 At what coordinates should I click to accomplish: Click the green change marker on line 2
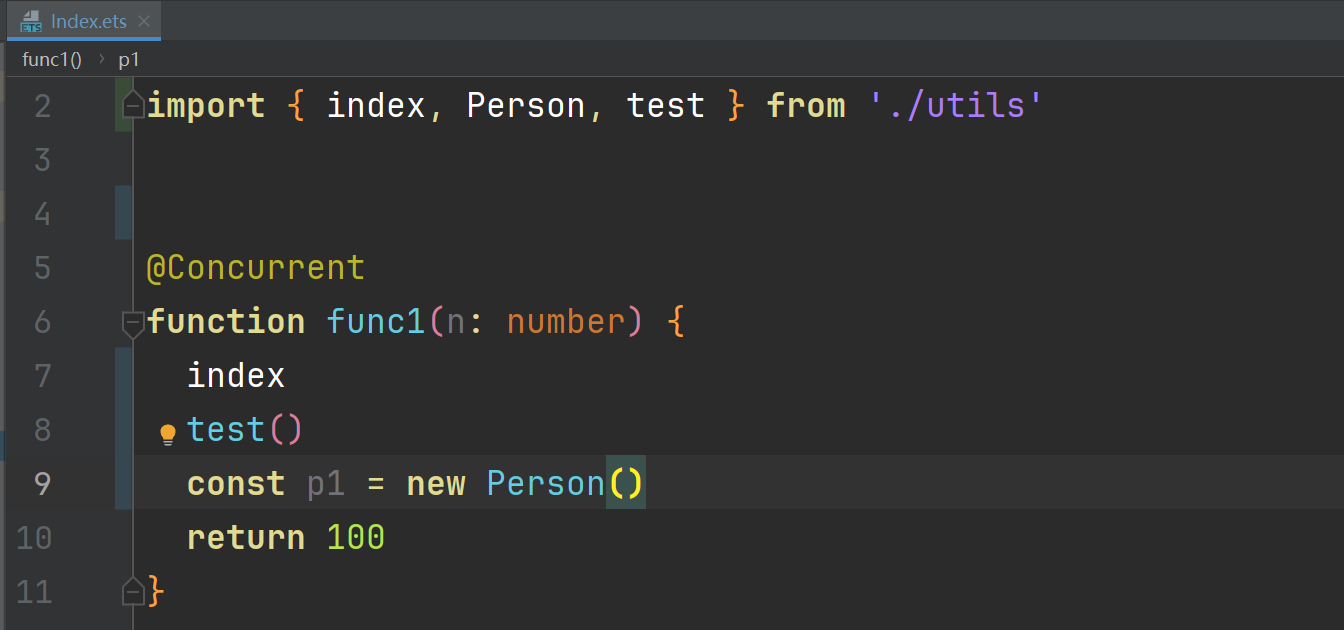(123, 106)
